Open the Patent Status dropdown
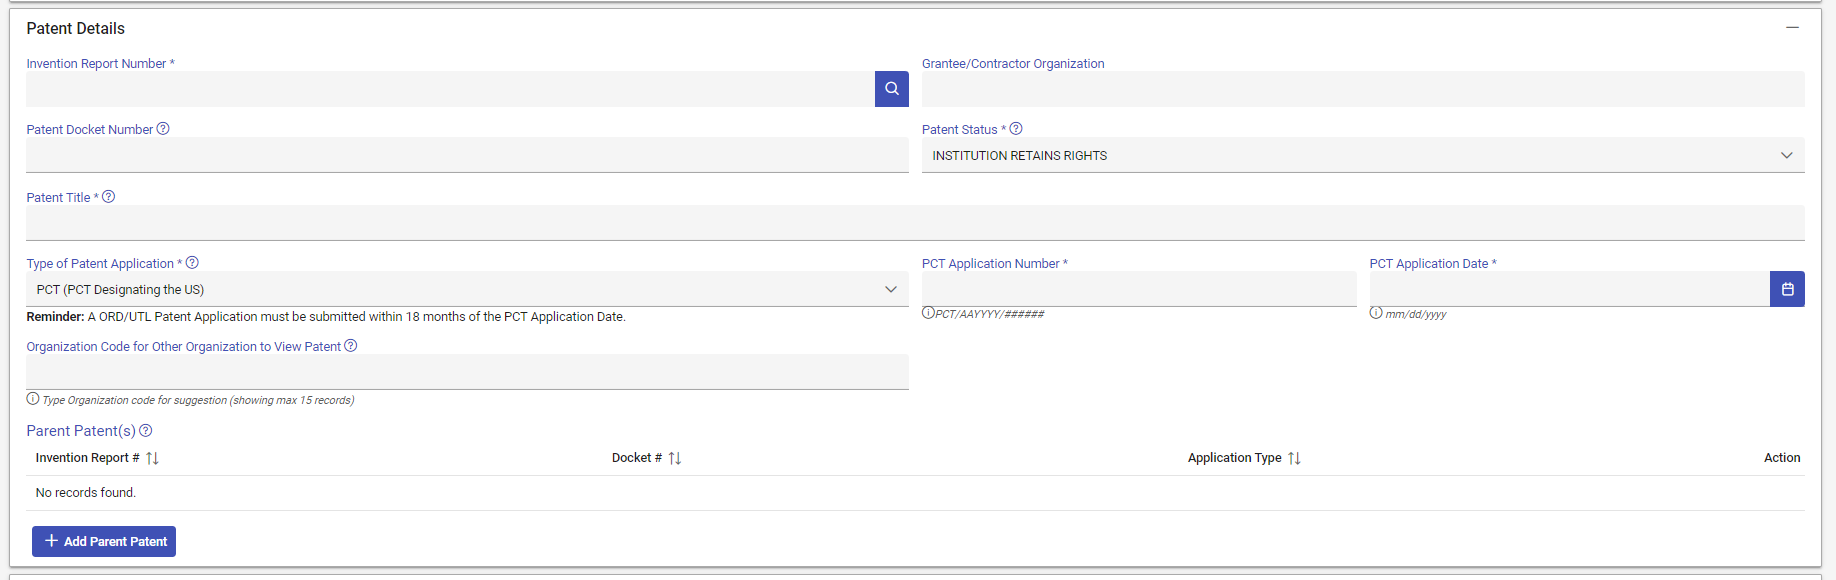The width and height of the screenshot is (1836, 580). pyautogui.click(x=1362, y=156)
